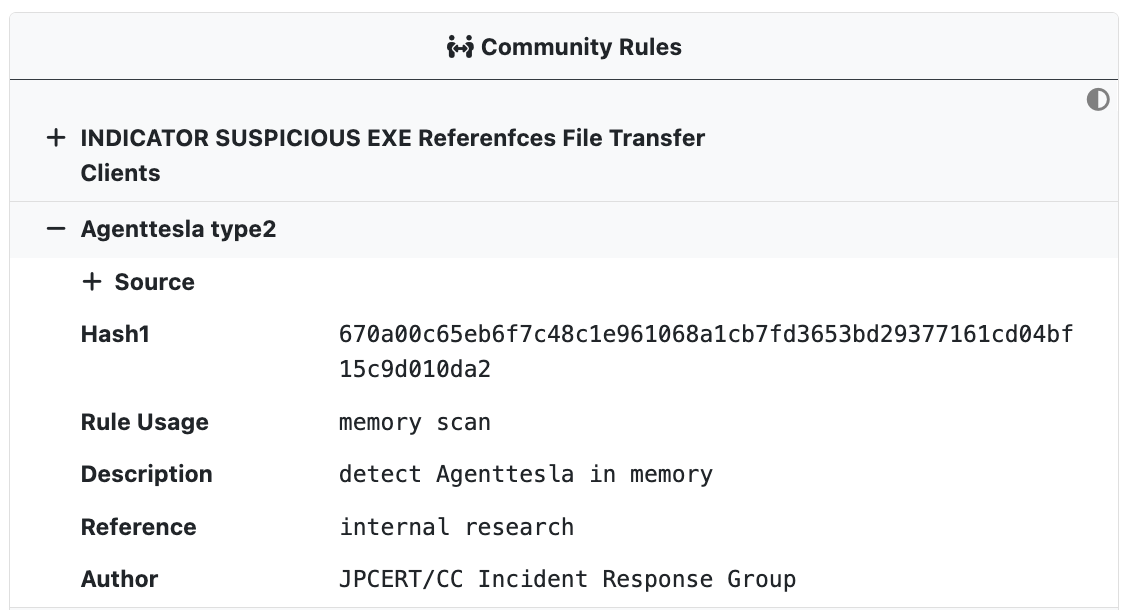This screenshot has width=1128, height=610.
Task: Click the Hash1 value string
Action: pos(706,352)
